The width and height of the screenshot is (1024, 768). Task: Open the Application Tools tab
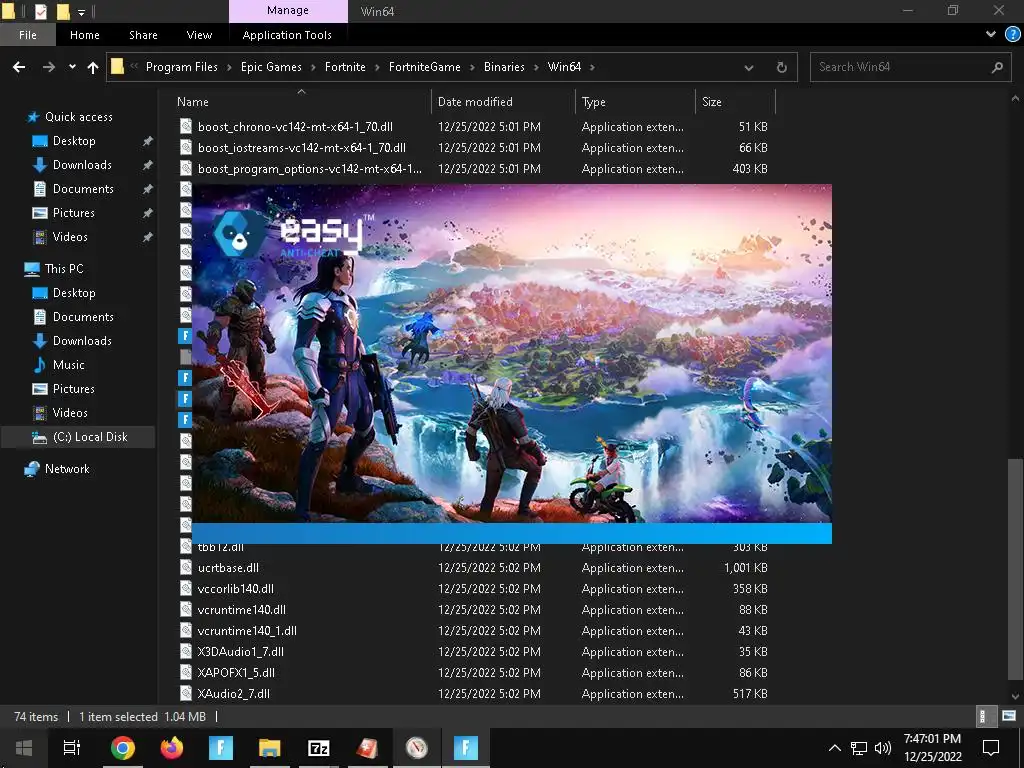(x=287, y=35)
